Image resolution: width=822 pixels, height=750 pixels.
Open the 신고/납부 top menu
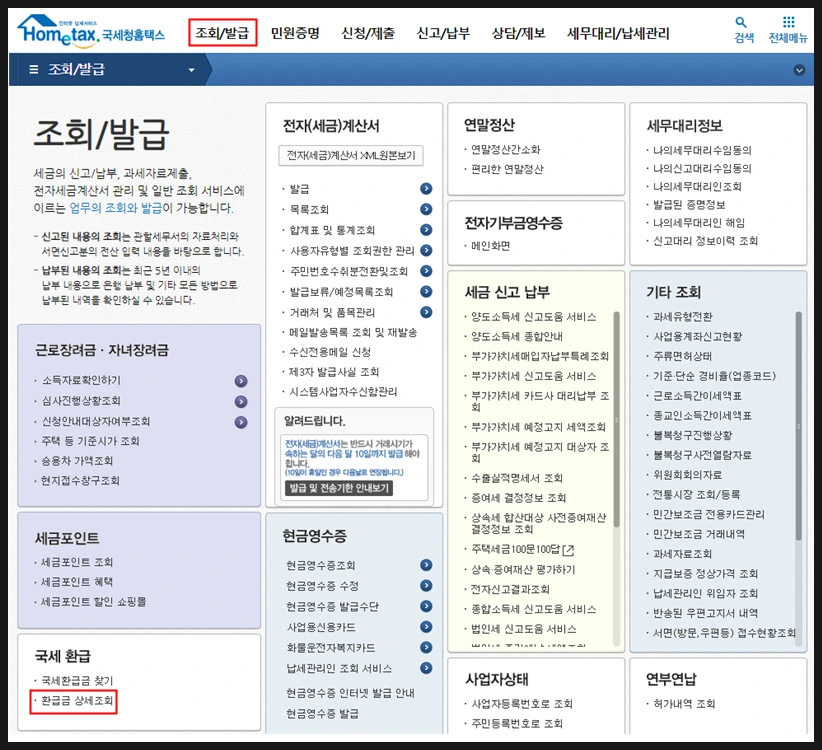(x=443, y=34)
